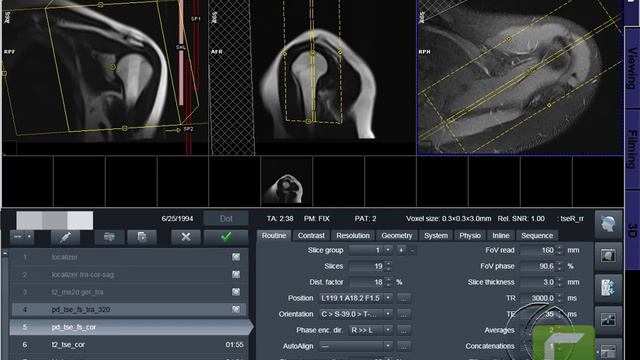Select the localizer tra-cor-sag row

point(128,274)
